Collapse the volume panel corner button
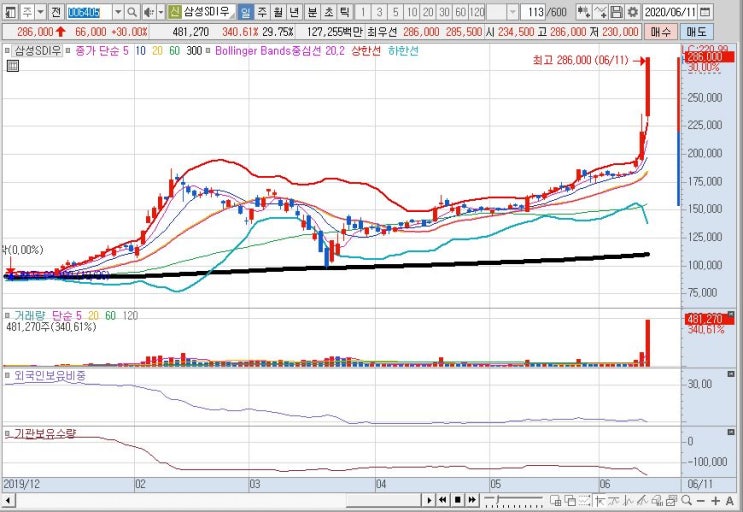 coord(731,314)
